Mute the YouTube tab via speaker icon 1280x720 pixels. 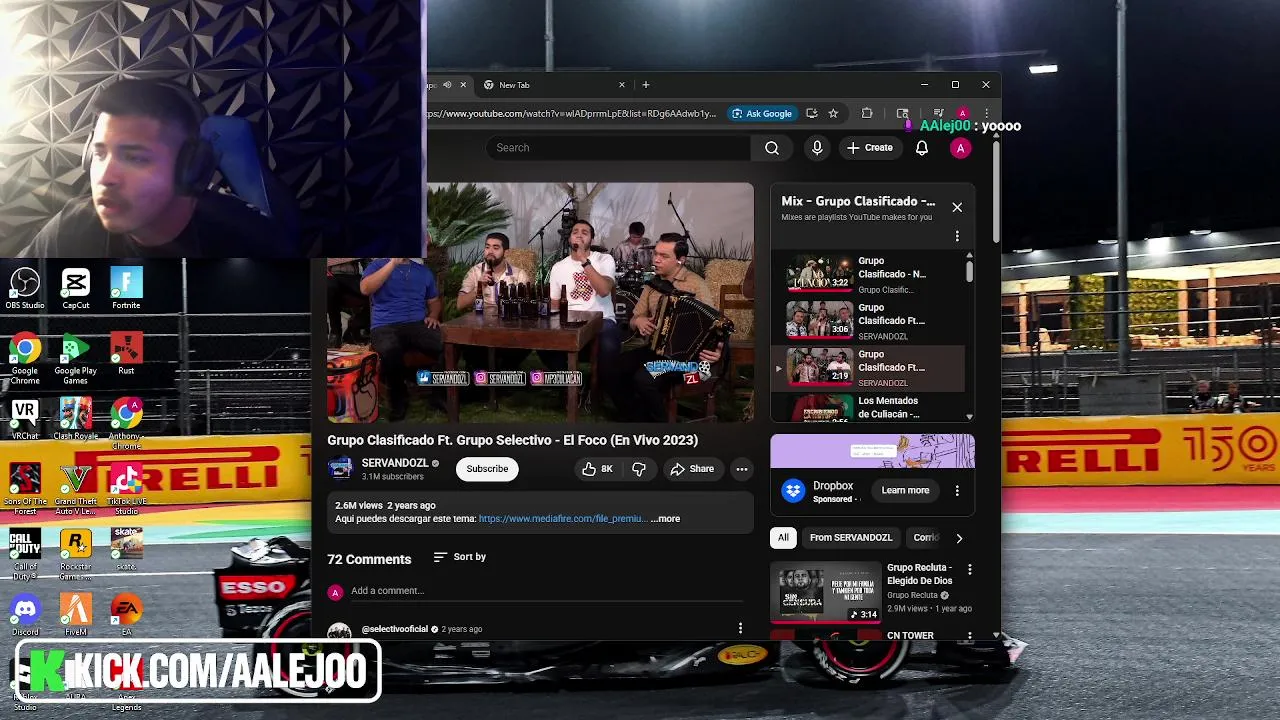tap(447, 85)
